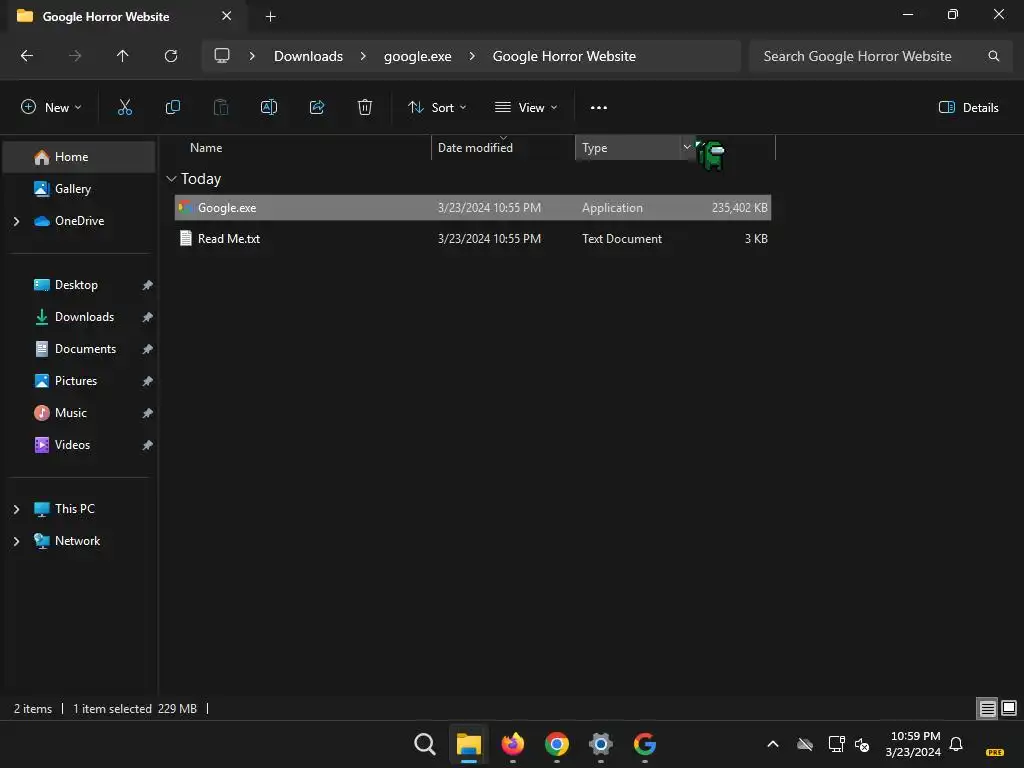The image size is (1024, 768).
Task: Open Google Chrome from the taskbar
Action: (x=556, y=744)
